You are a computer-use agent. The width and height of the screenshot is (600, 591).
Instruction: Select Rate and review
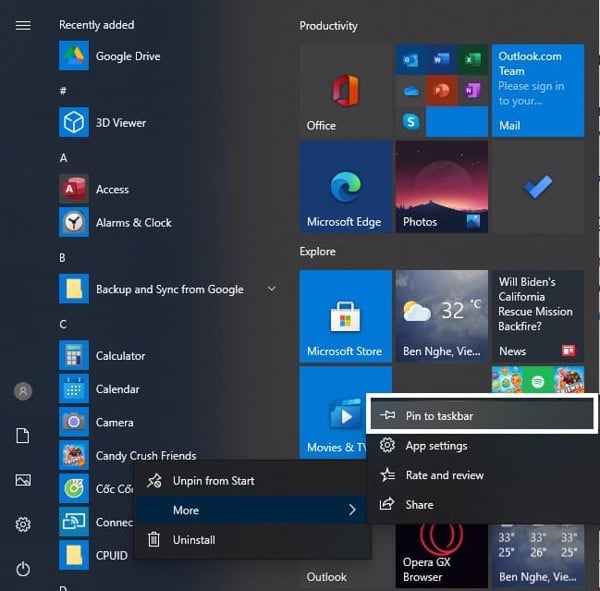(482, 475)
